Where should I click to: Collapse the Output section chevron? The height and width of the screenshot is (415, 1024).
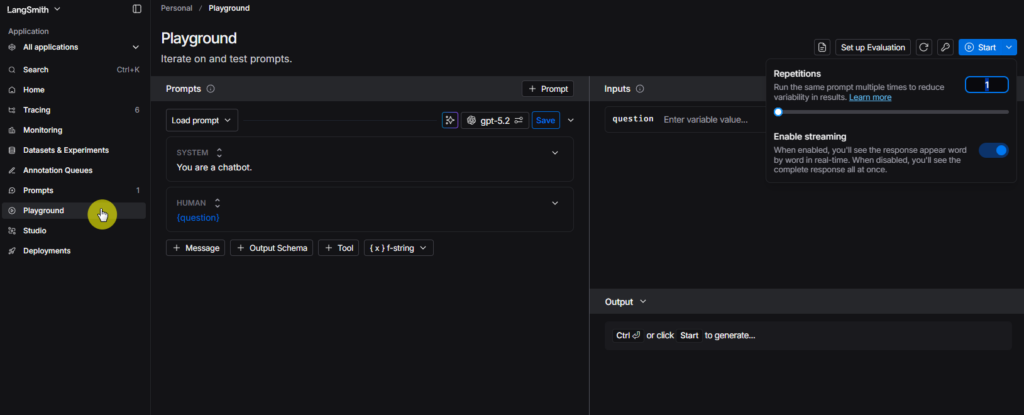point(643,302)
